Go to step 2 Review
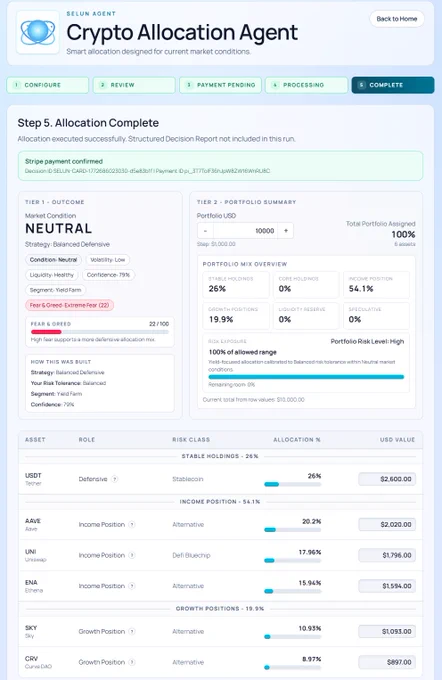 pos(134,85)
